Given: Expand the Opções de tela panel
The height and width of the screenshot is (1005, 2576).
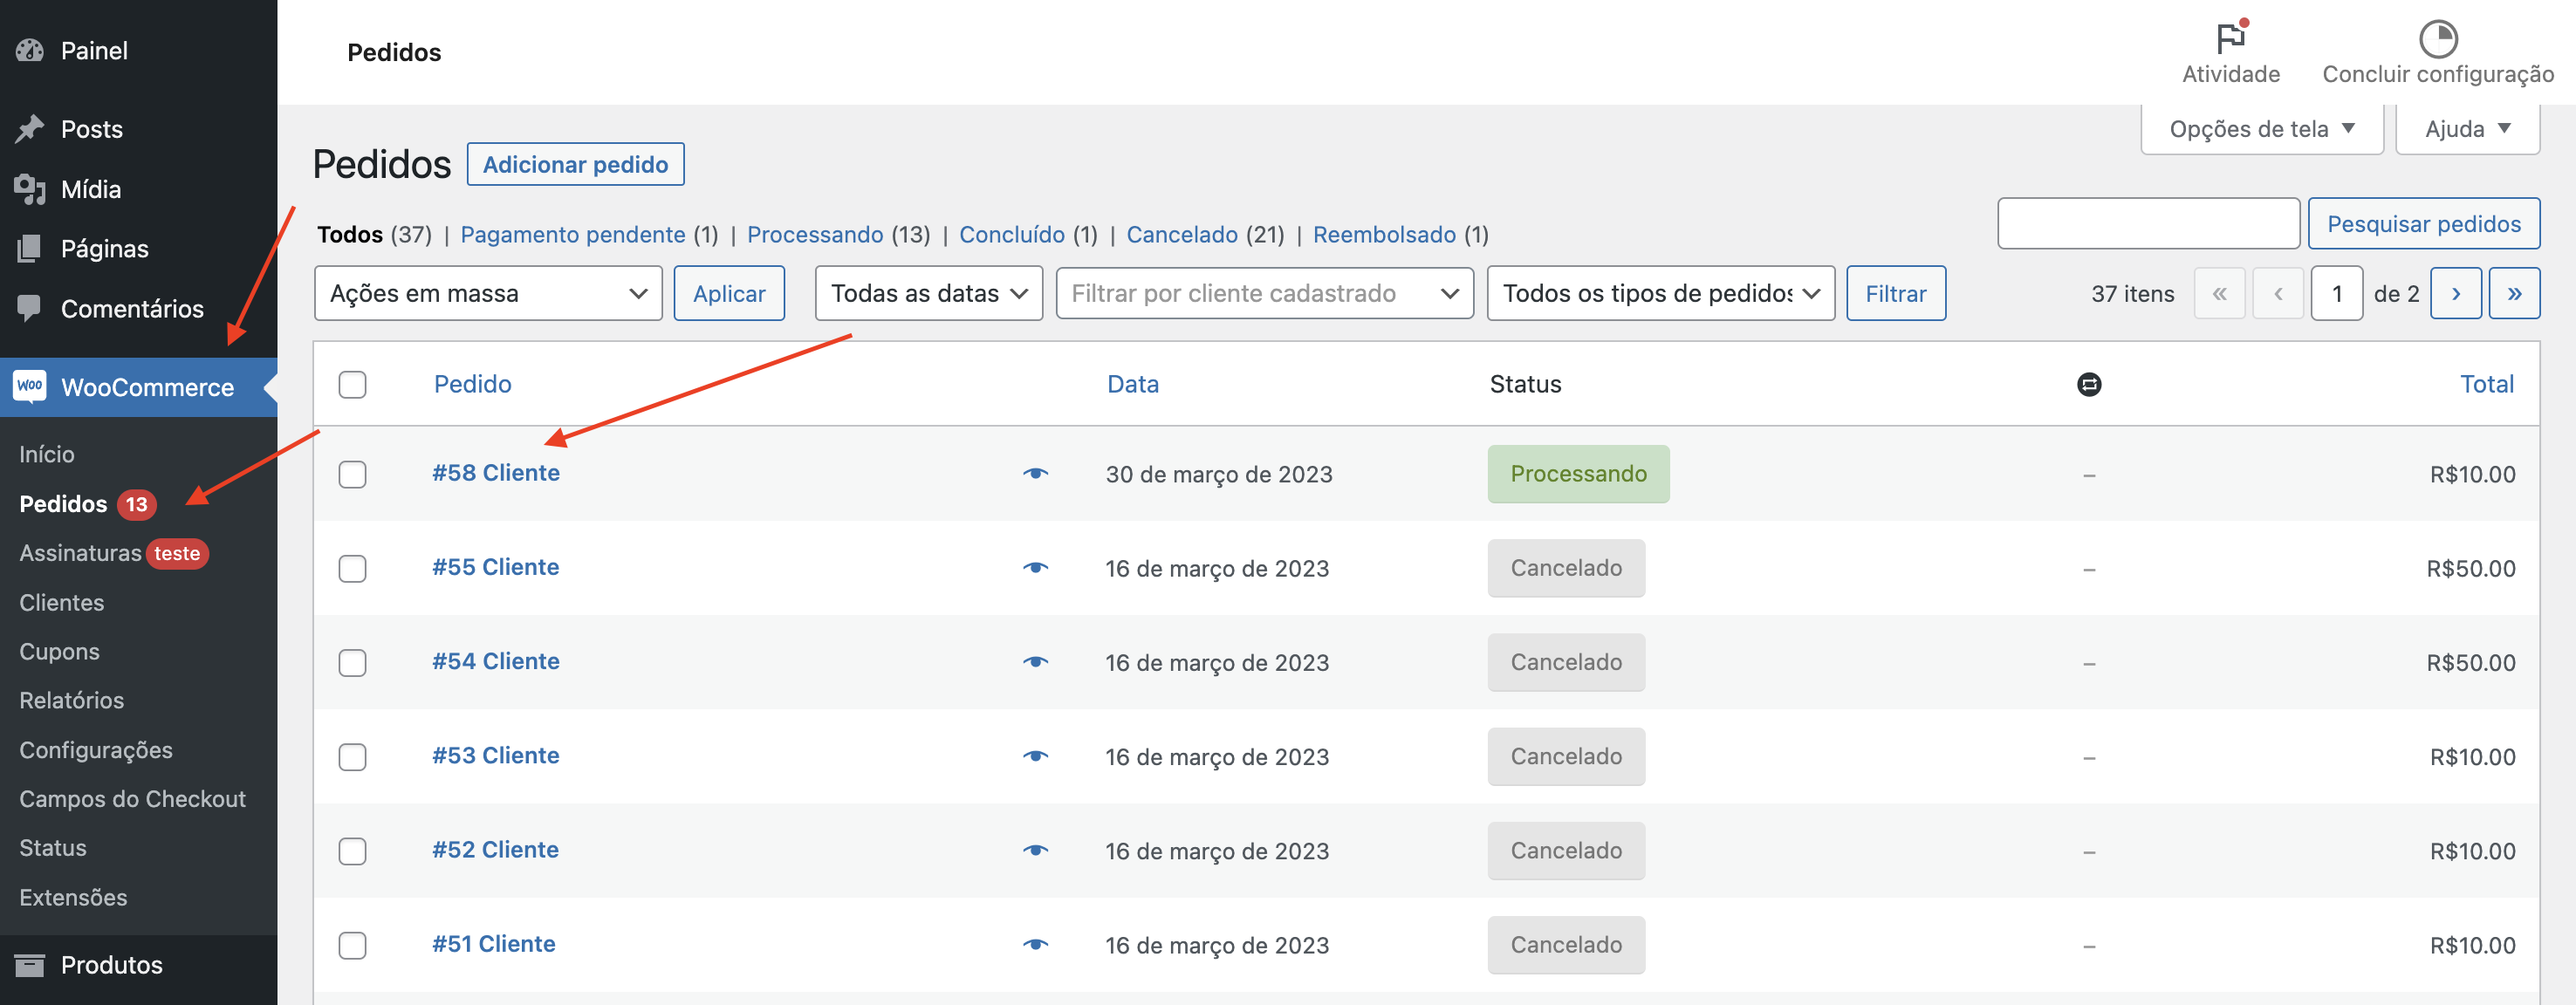Looking at the screenshot, I should pyautogui.click(x=2261, y=128).
